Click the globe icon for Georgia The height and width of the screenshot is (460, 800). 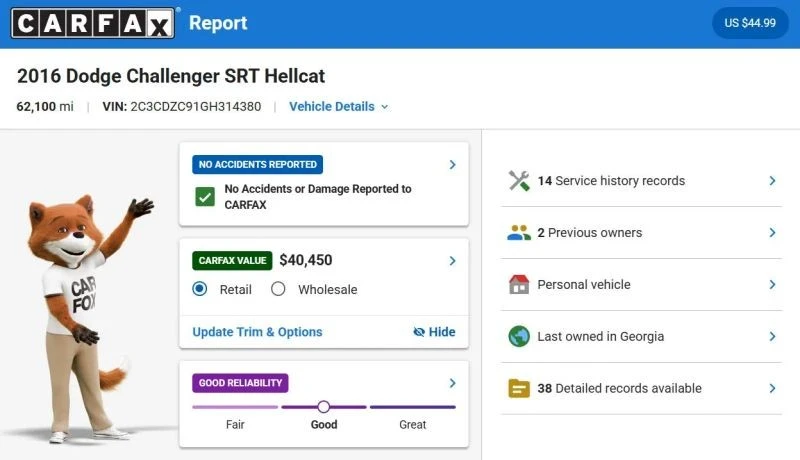coord(519,337)
